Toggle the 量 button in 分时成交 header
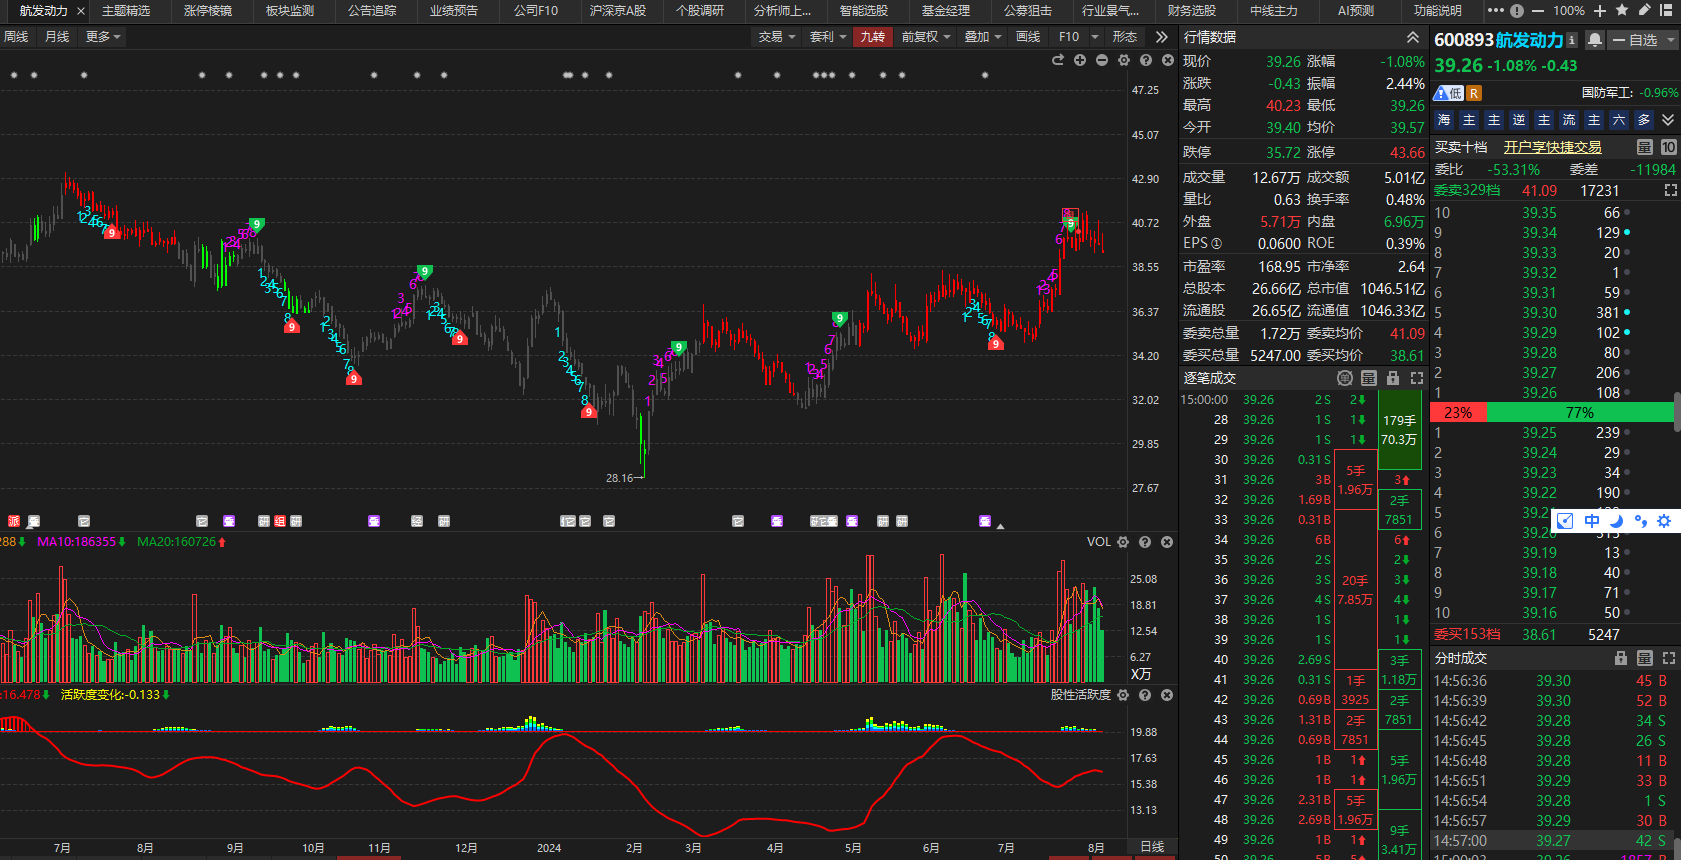The height and width of the screenshot is (860, 1681). click(x=1645, y=658)
